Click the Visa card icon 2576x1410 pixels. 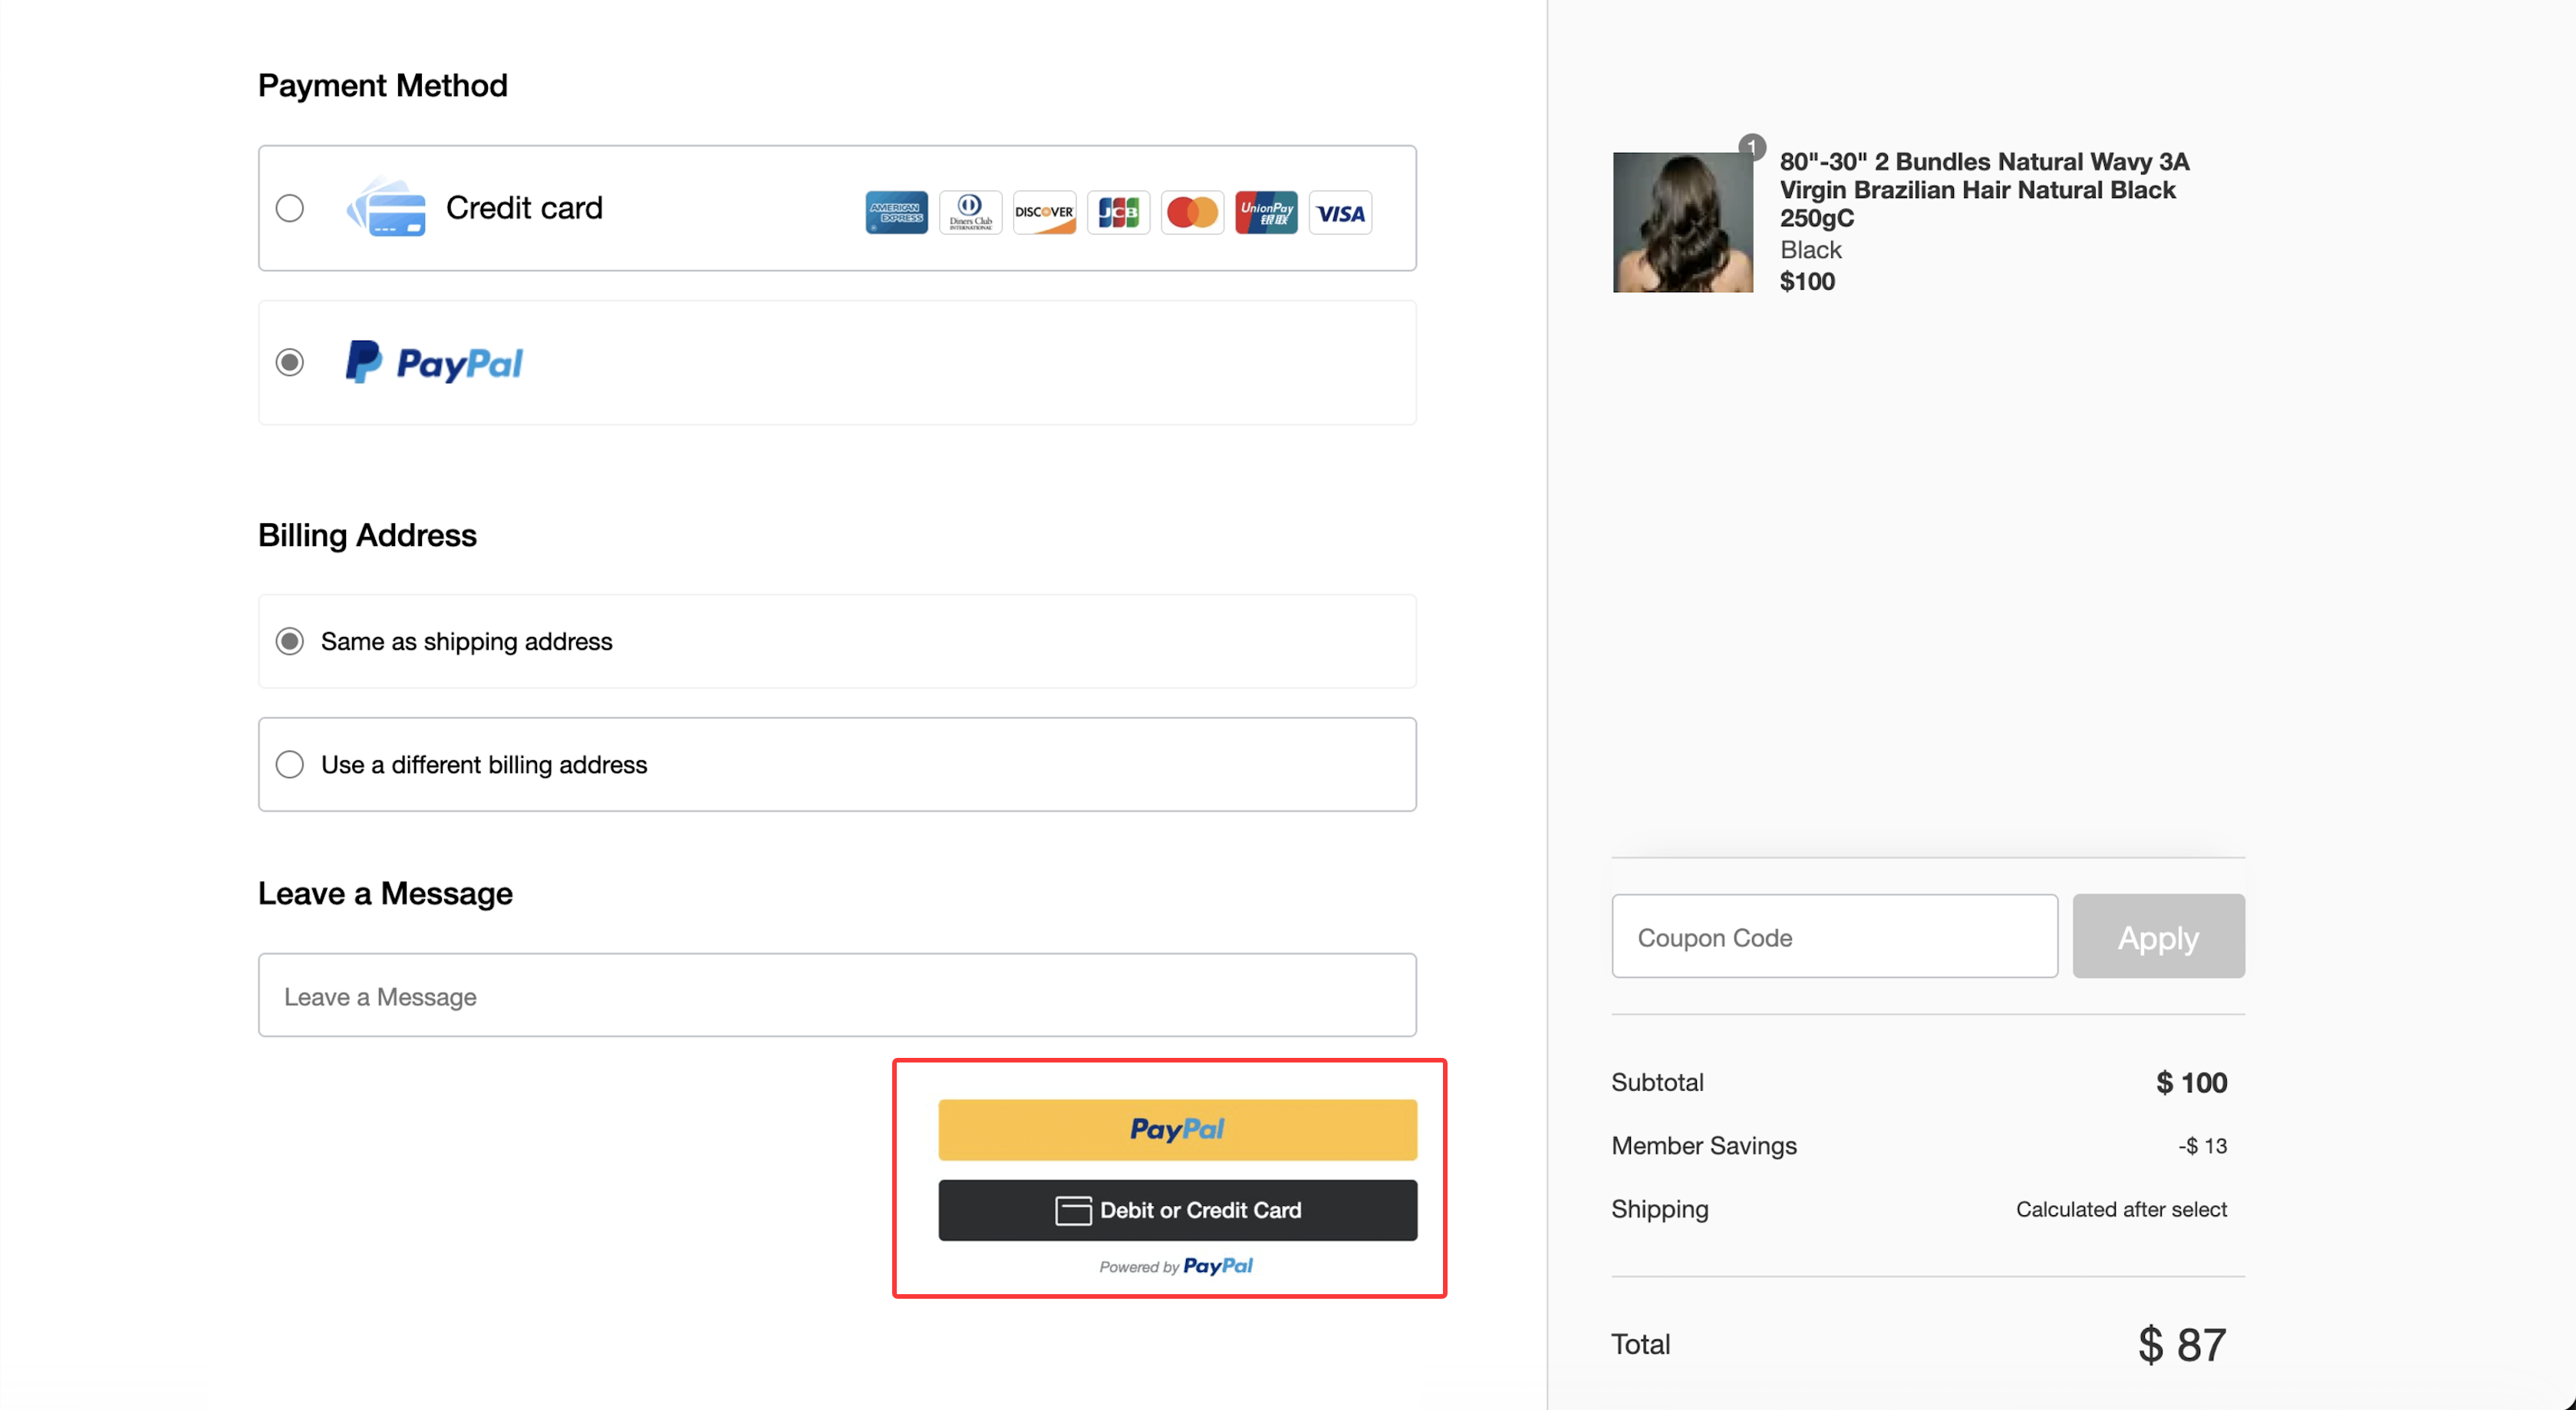pos(1340,212)
